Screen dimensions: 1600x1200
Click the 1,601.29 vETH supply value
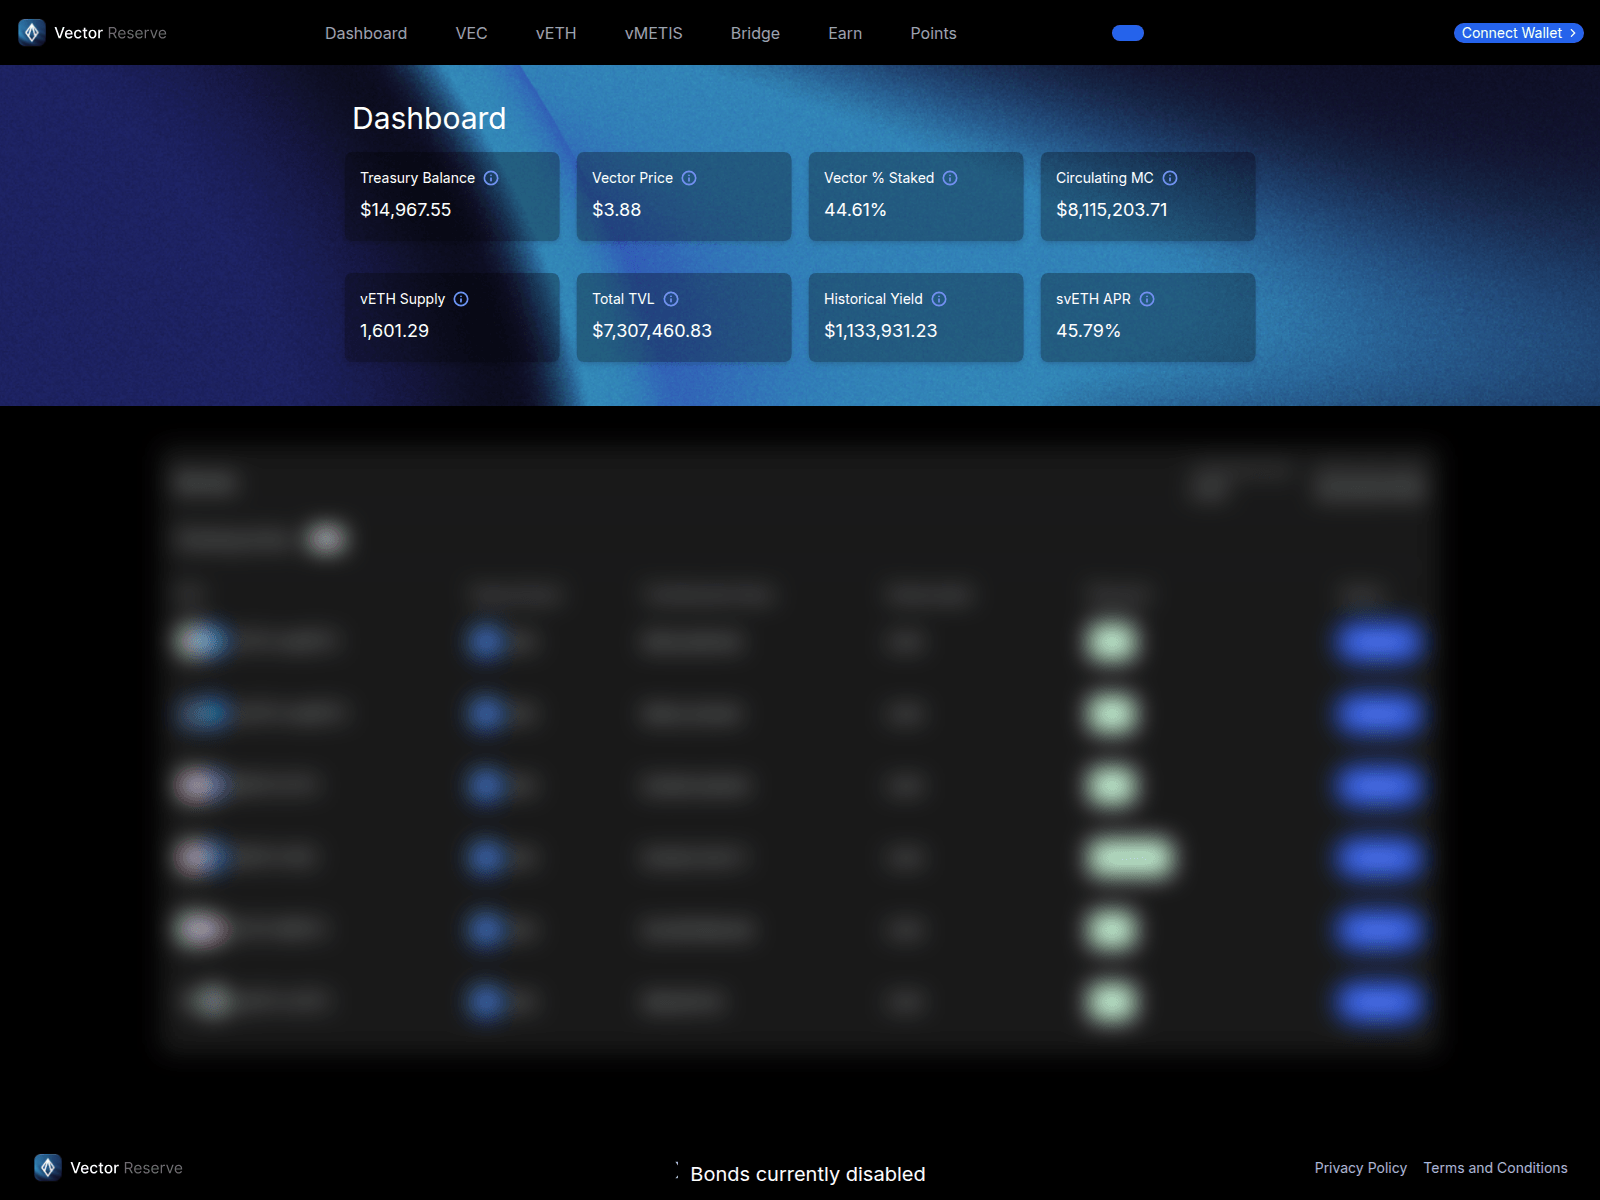[394, 331]
